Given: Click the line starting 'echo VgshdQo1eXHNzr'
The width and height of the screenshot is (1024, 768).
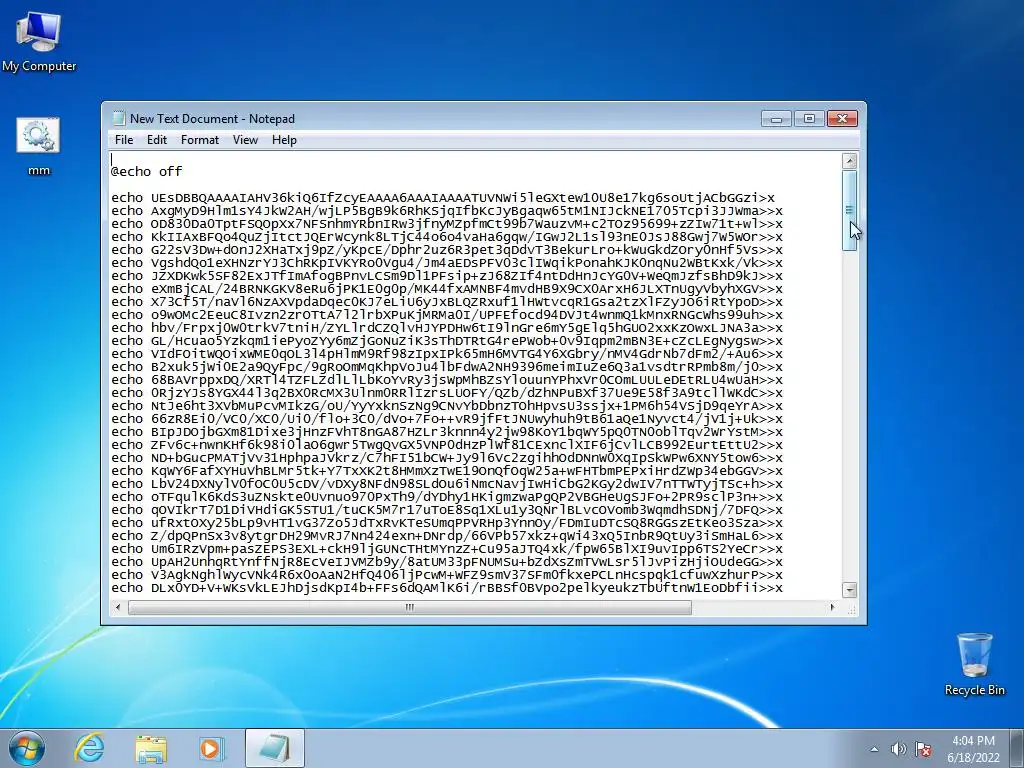Looking at the screenshot, I should click(x=447, y=263).
